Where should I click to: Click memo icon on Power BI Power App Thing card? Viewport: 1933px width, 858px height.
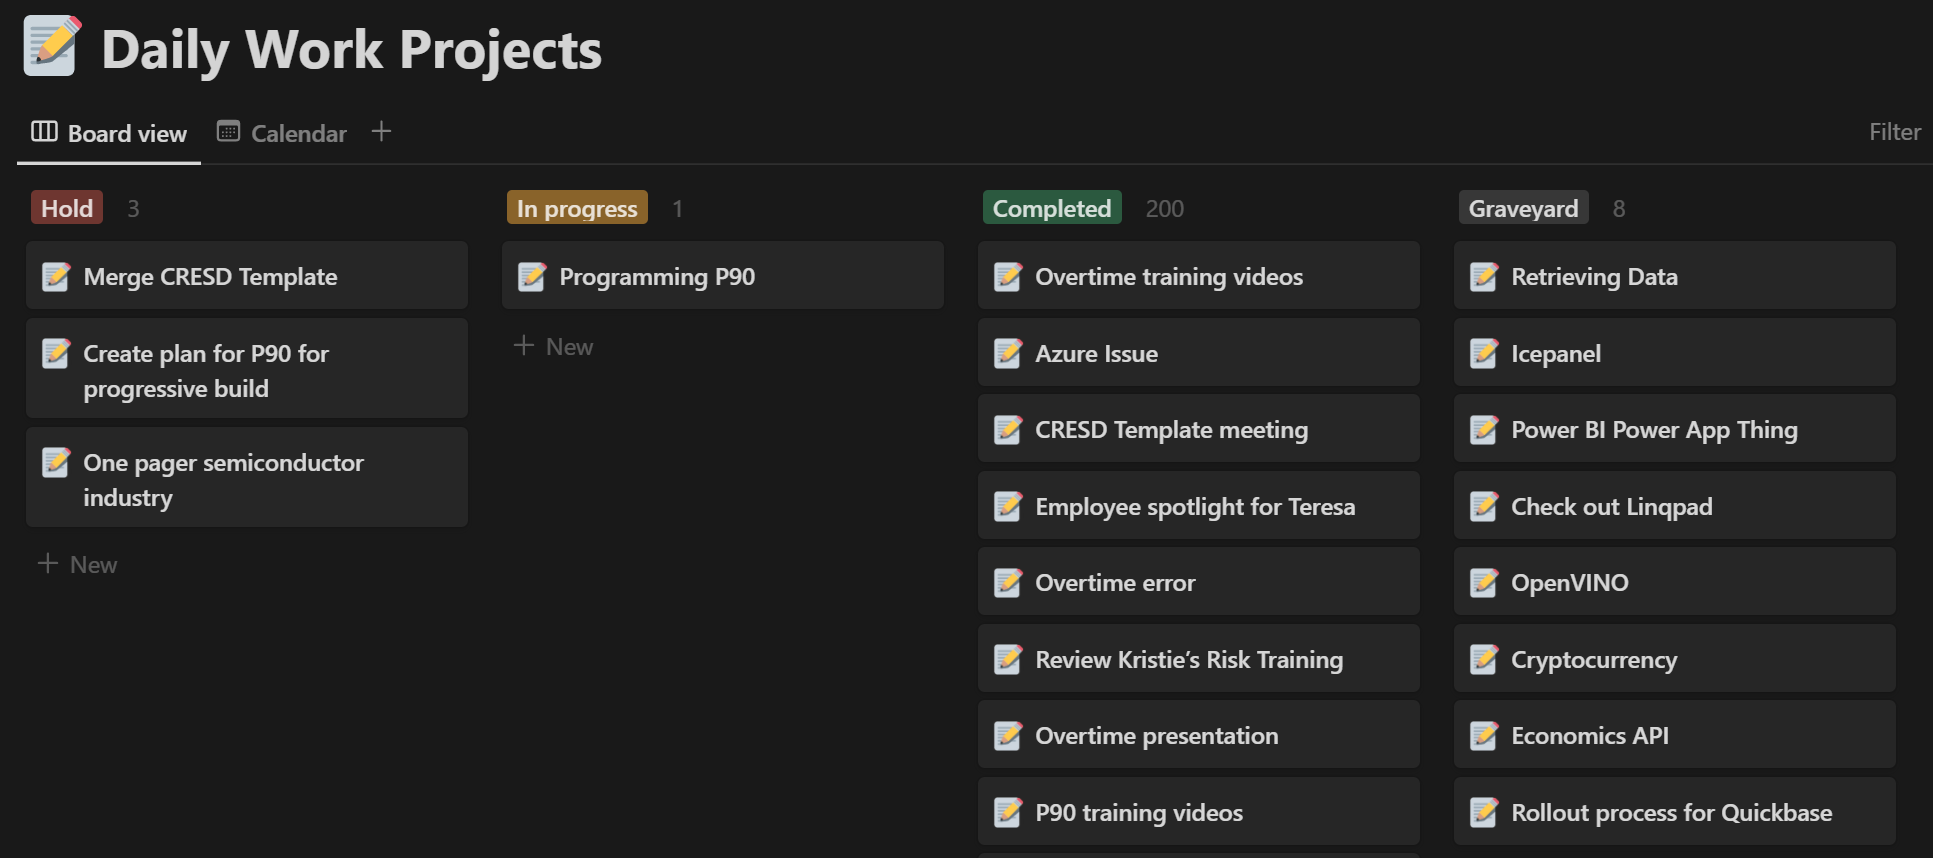pos(1484,429)
